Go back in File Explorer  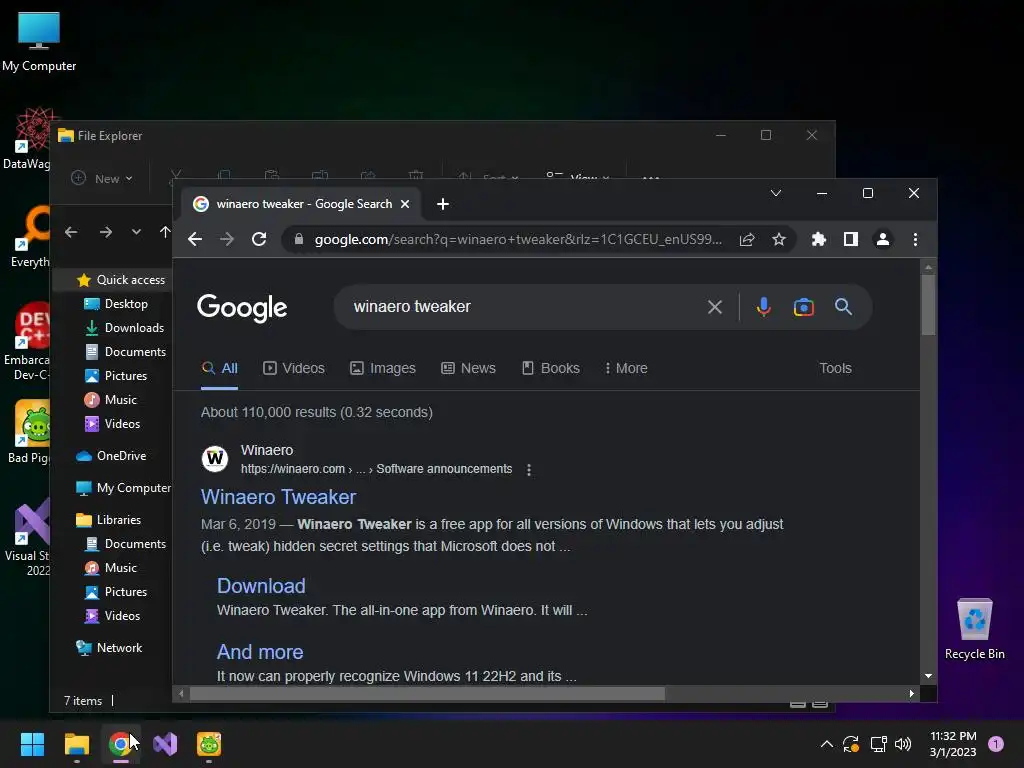(71, 232)
